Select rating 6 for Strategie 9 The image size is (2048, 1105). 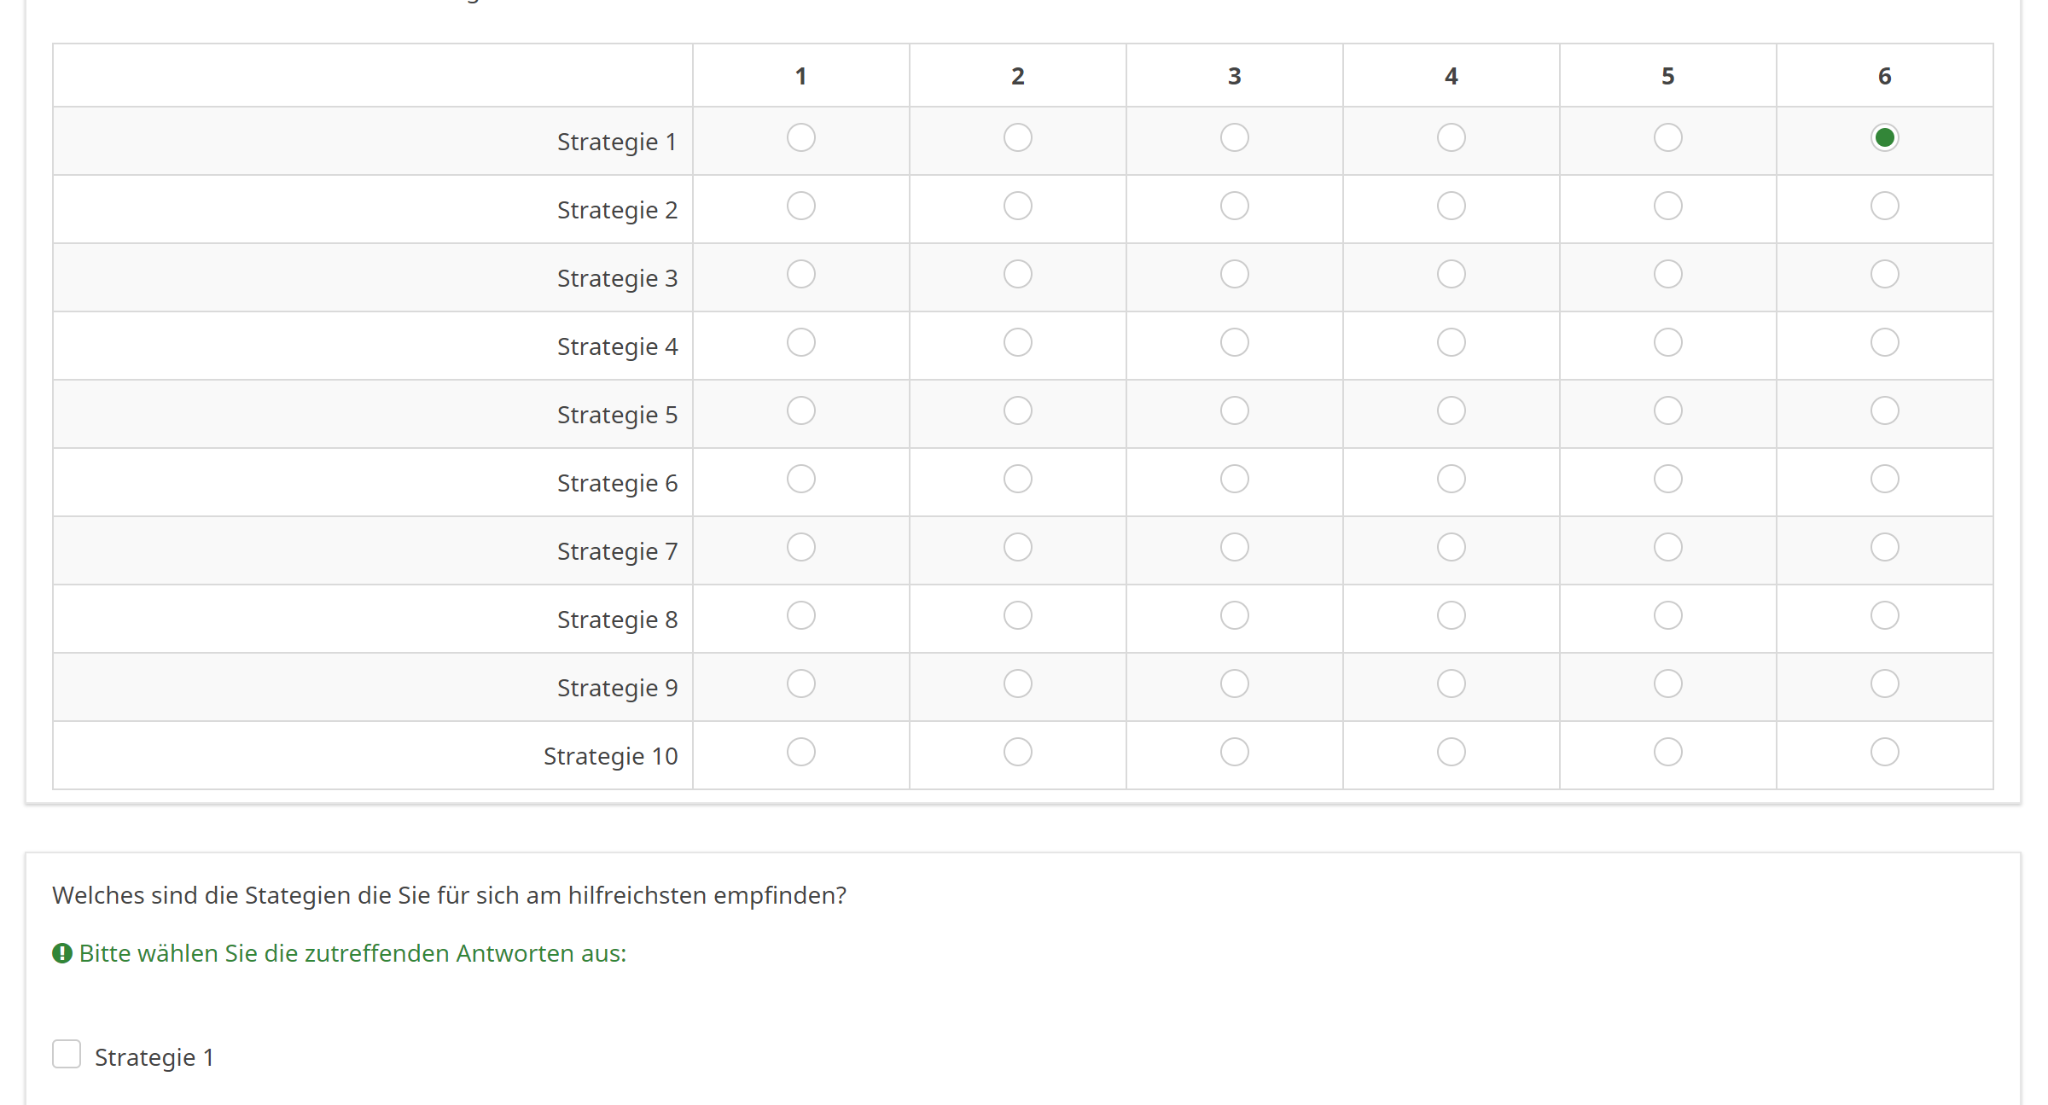tap(1884, 684)
